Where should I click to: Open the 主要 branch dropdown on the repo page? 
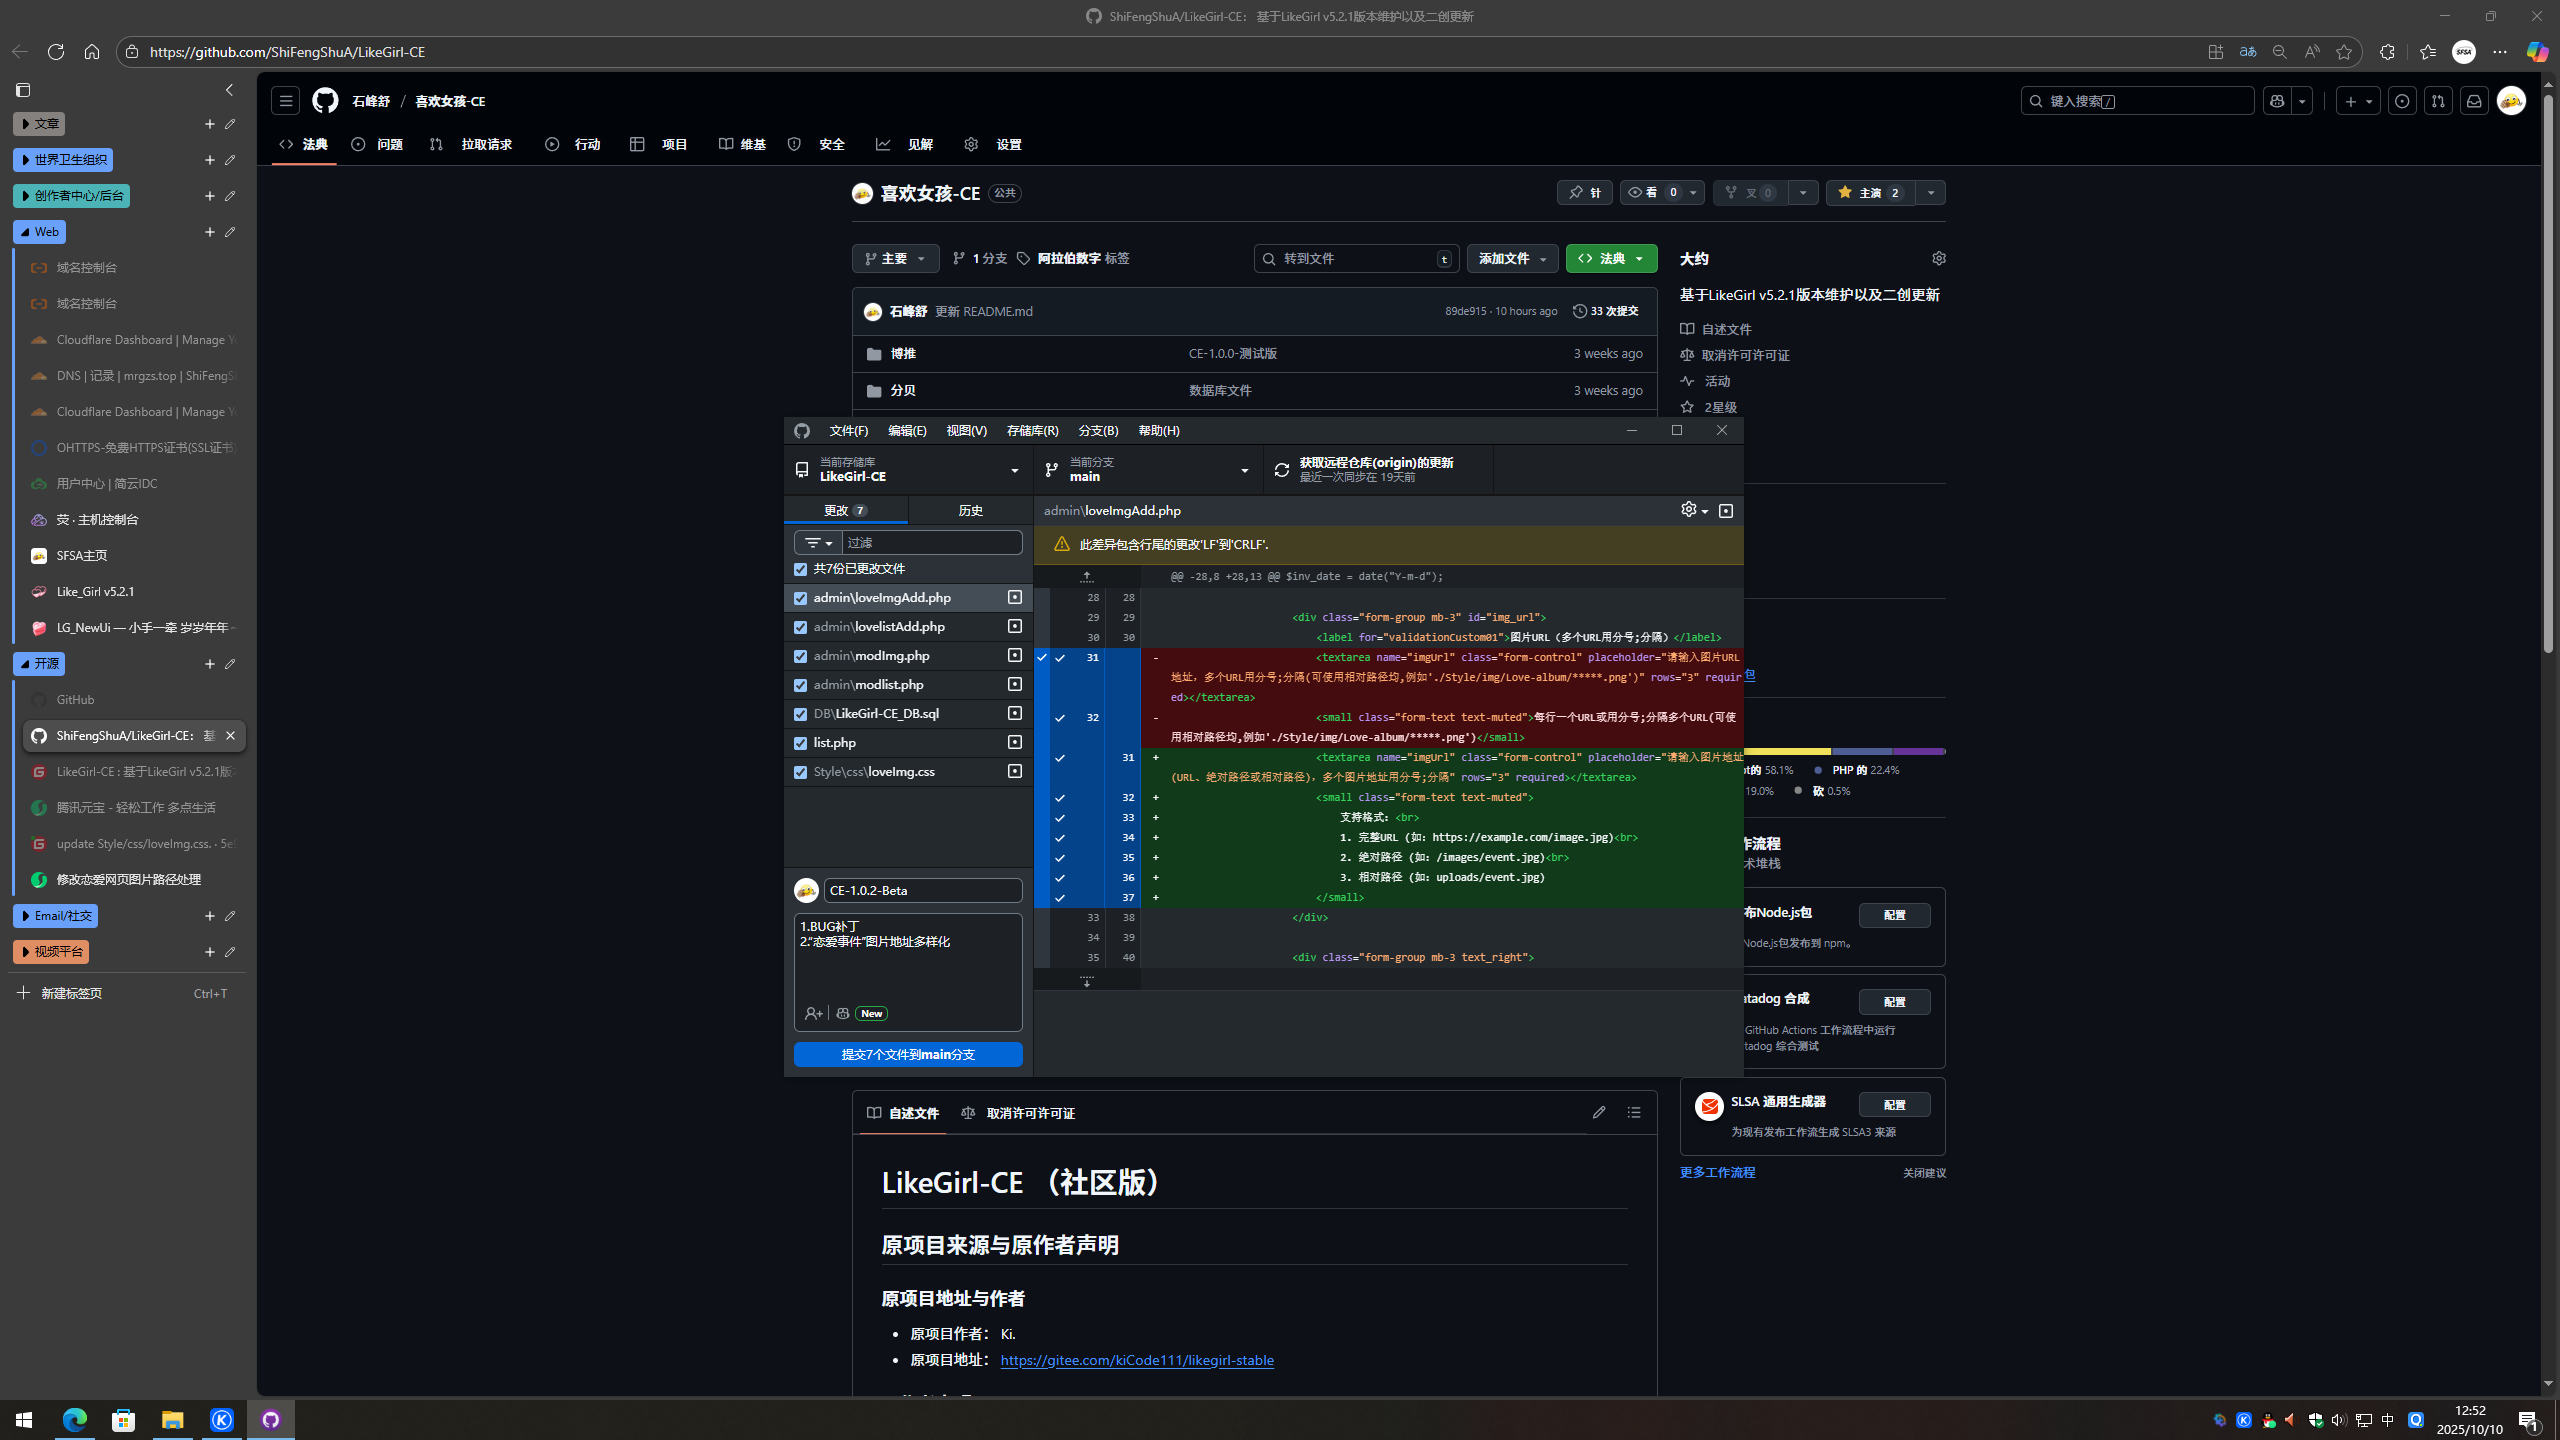coord(894,258)
